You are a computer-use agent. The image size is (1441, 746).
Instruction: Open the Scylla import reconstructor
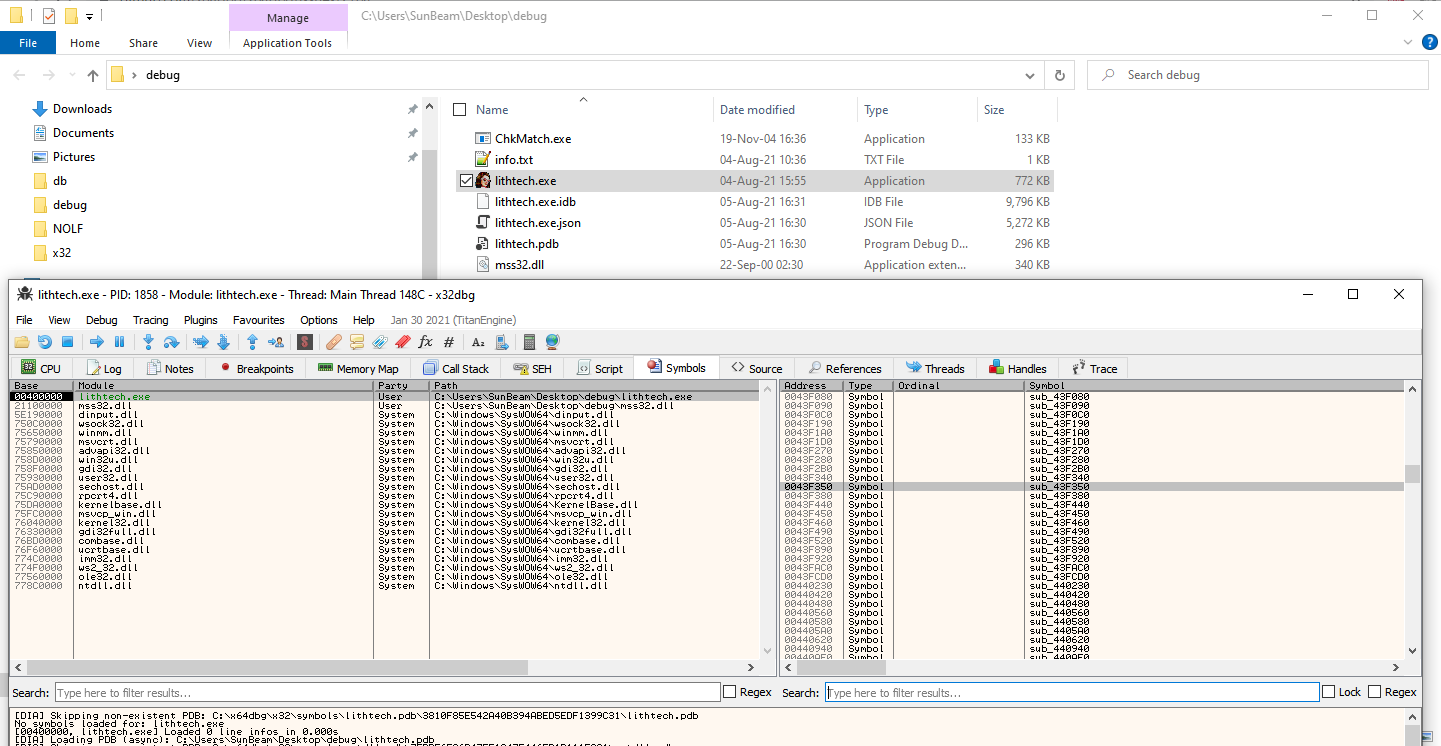[304, 341]
